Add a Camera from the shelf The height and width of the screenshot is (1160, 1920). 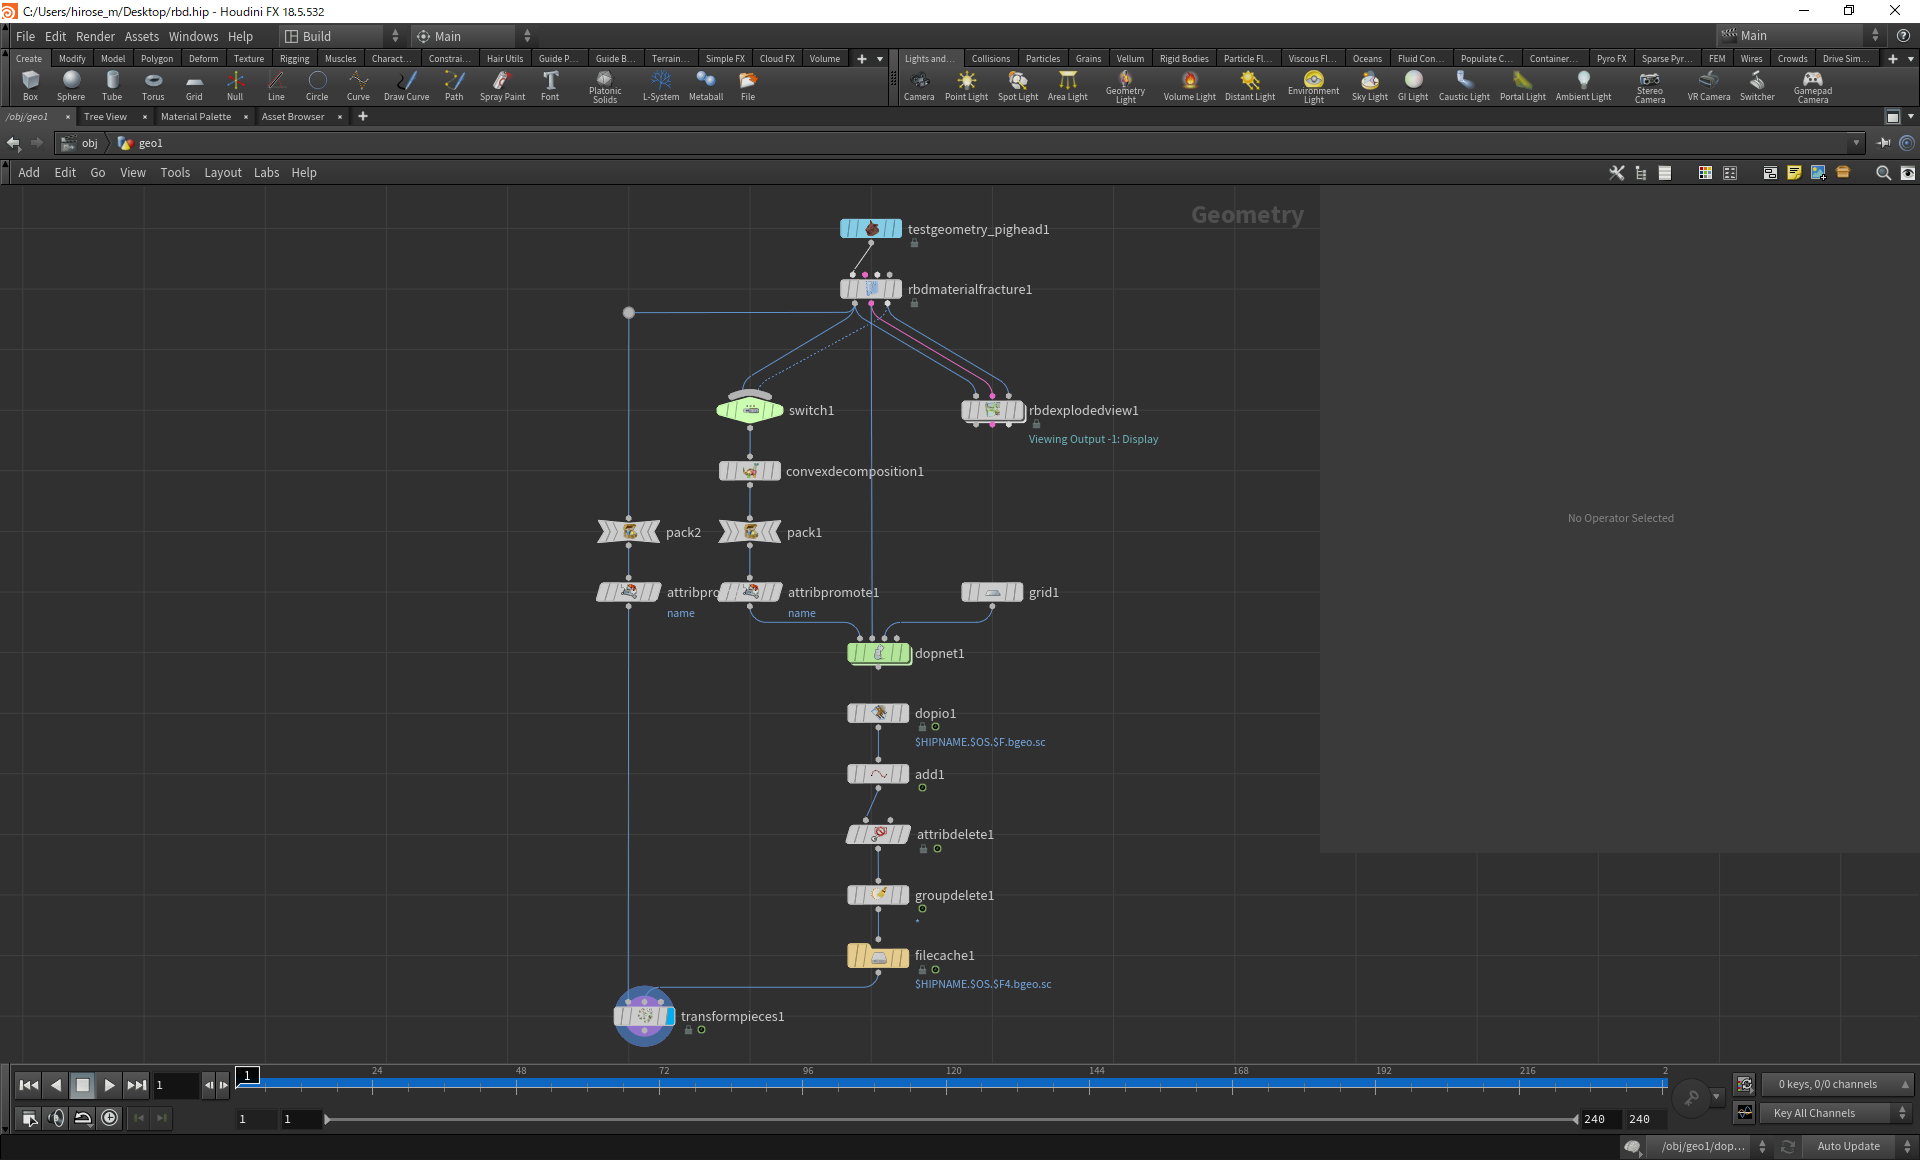919,86
